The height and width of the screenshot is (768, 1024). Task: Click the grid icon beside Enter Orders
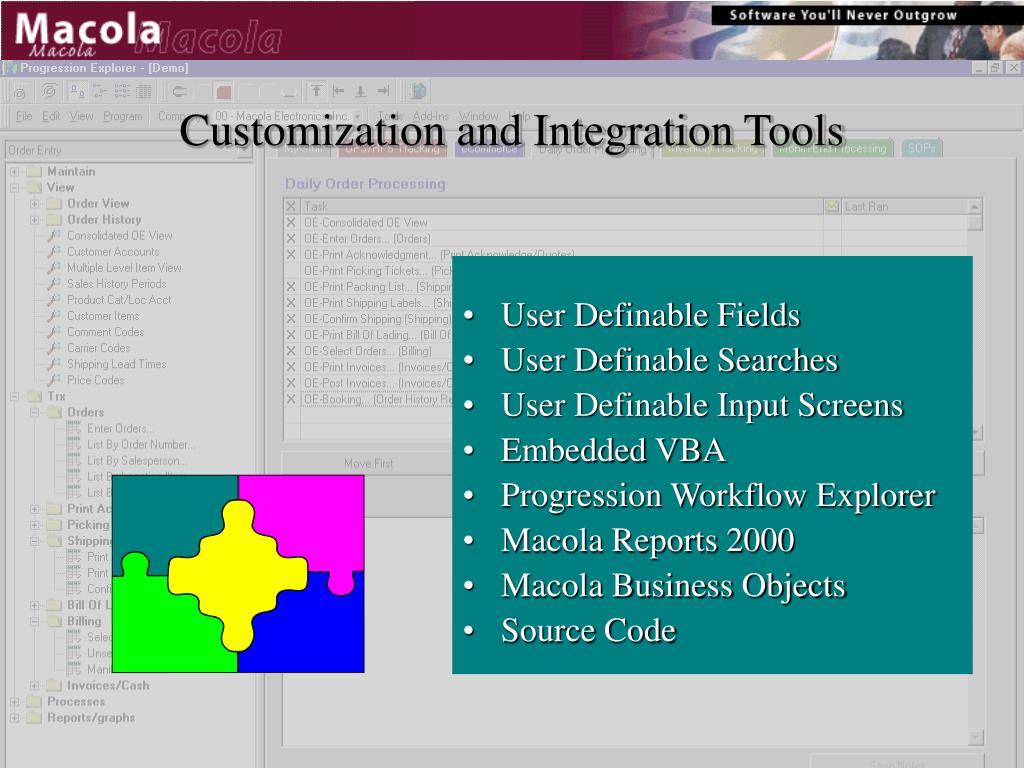74,428
